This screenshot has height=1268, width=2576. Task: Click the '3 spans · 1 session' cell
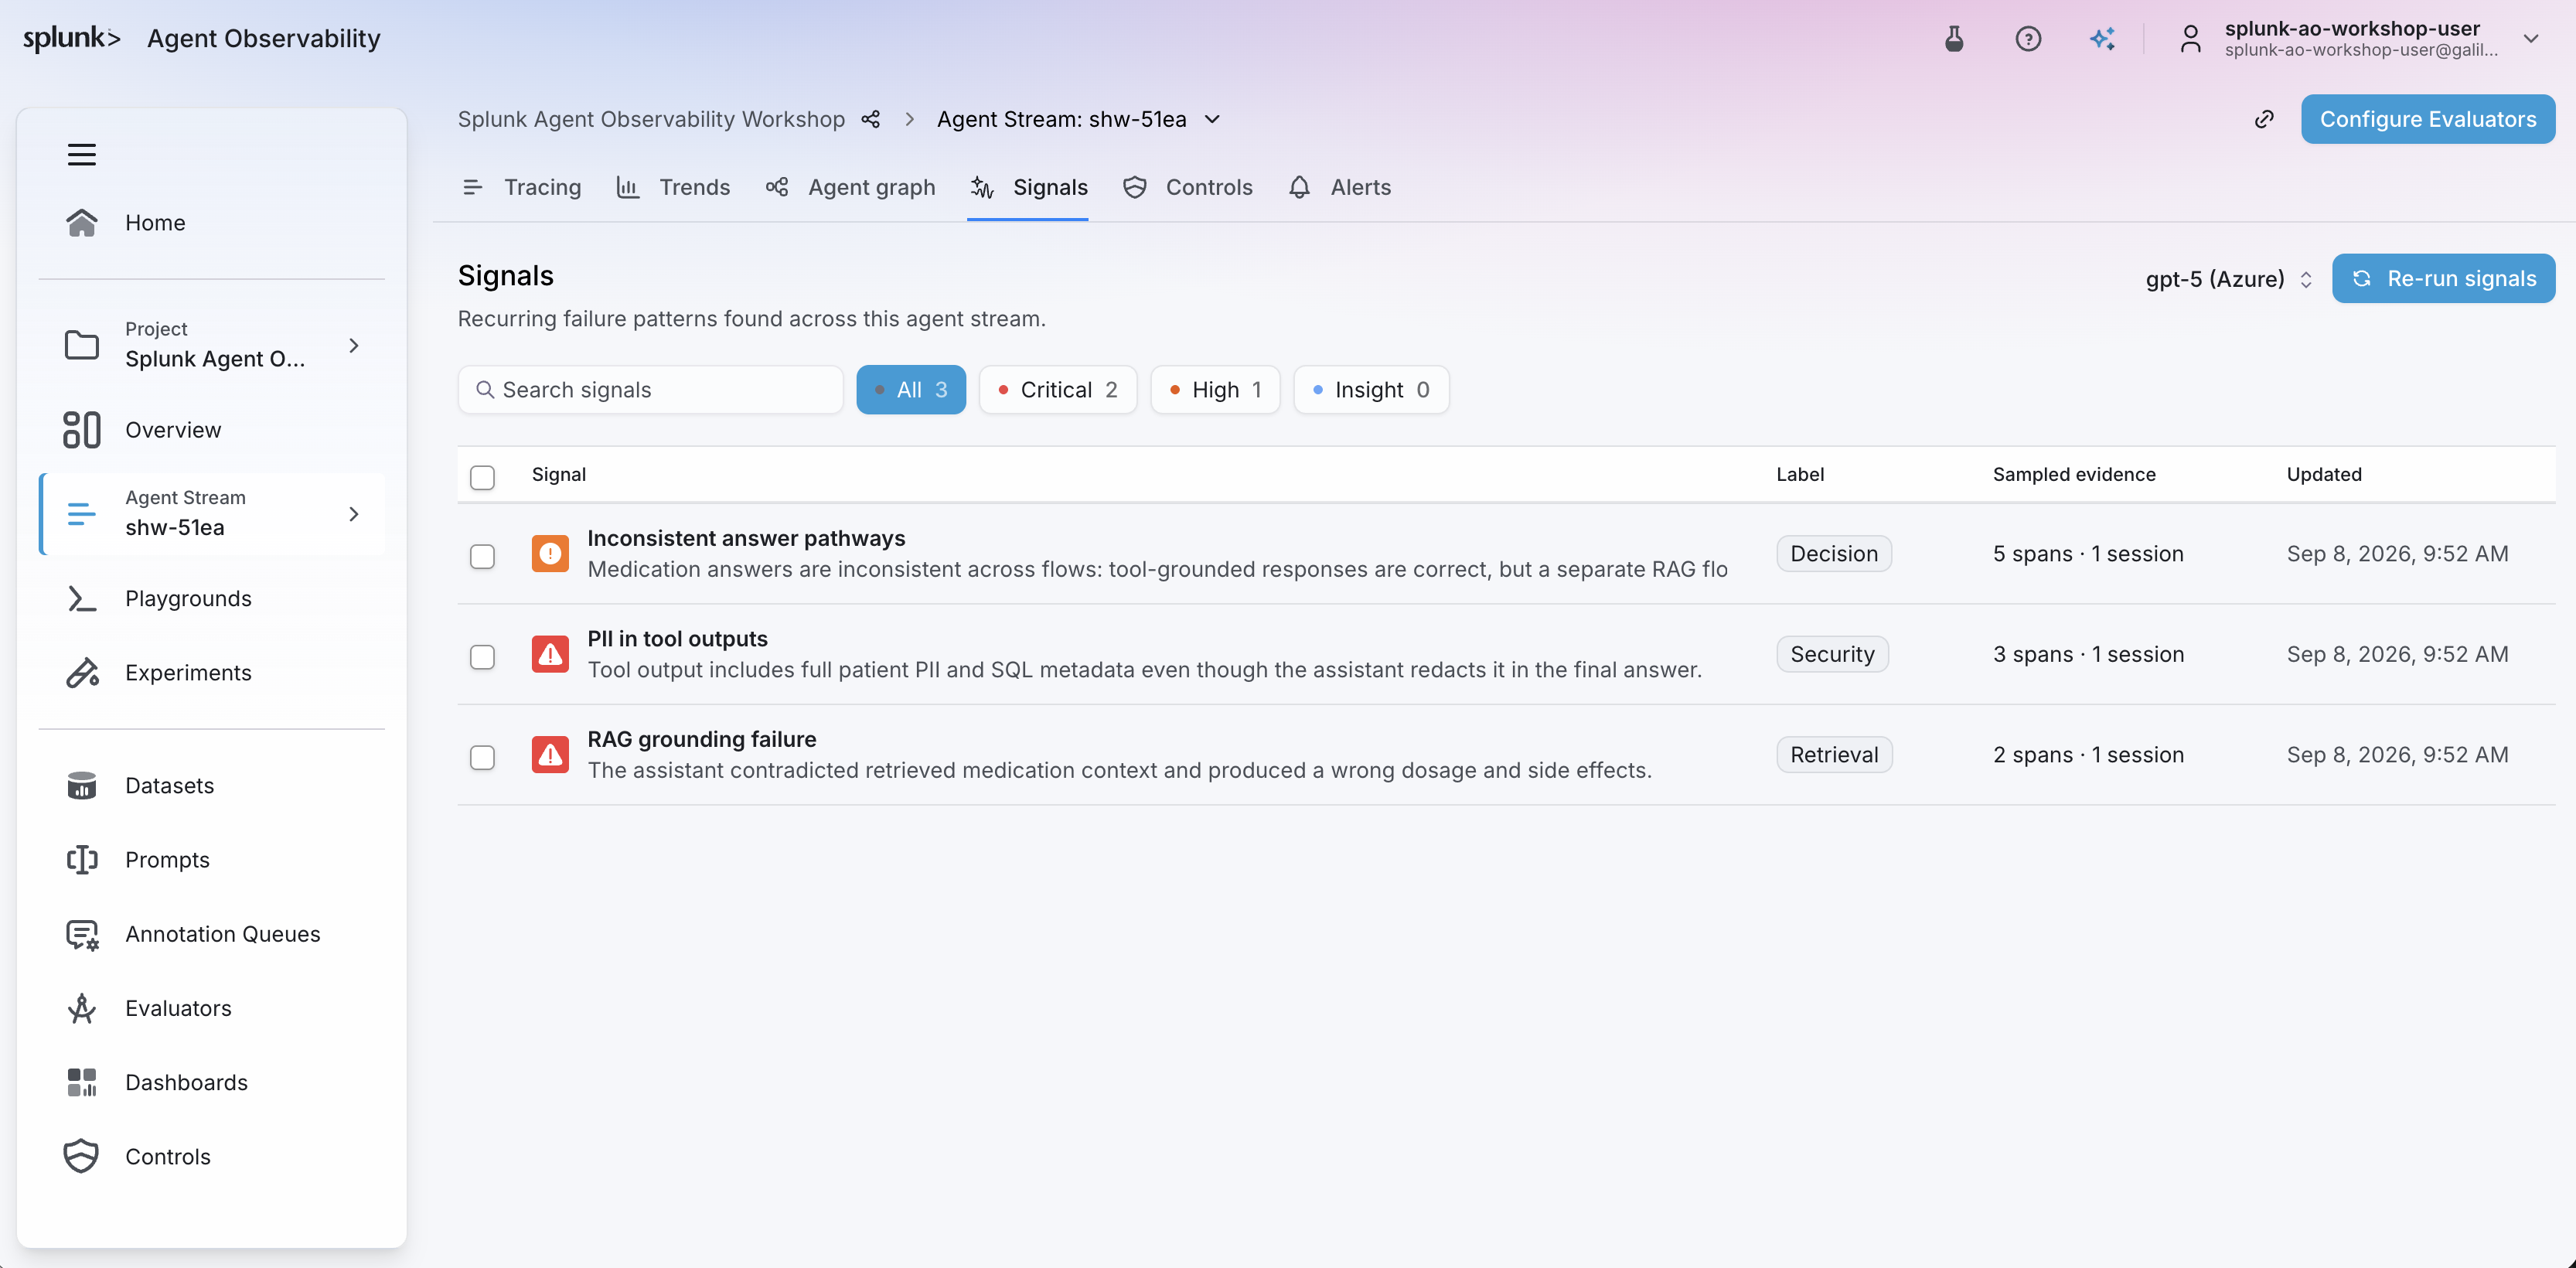[x=2087, y=654]
